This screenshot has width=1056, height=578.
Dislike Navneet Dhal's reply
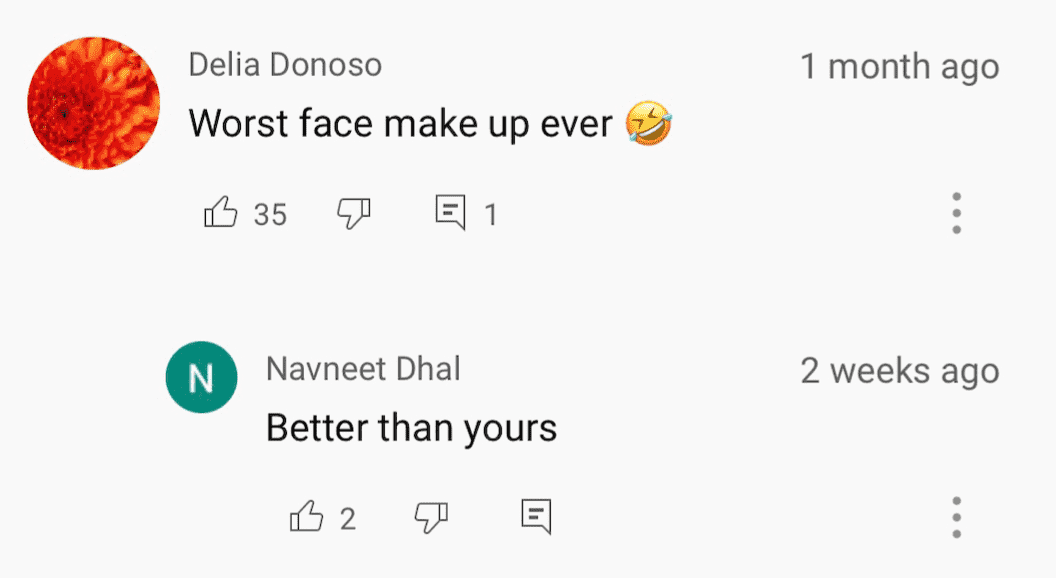[x=431, y=518]
